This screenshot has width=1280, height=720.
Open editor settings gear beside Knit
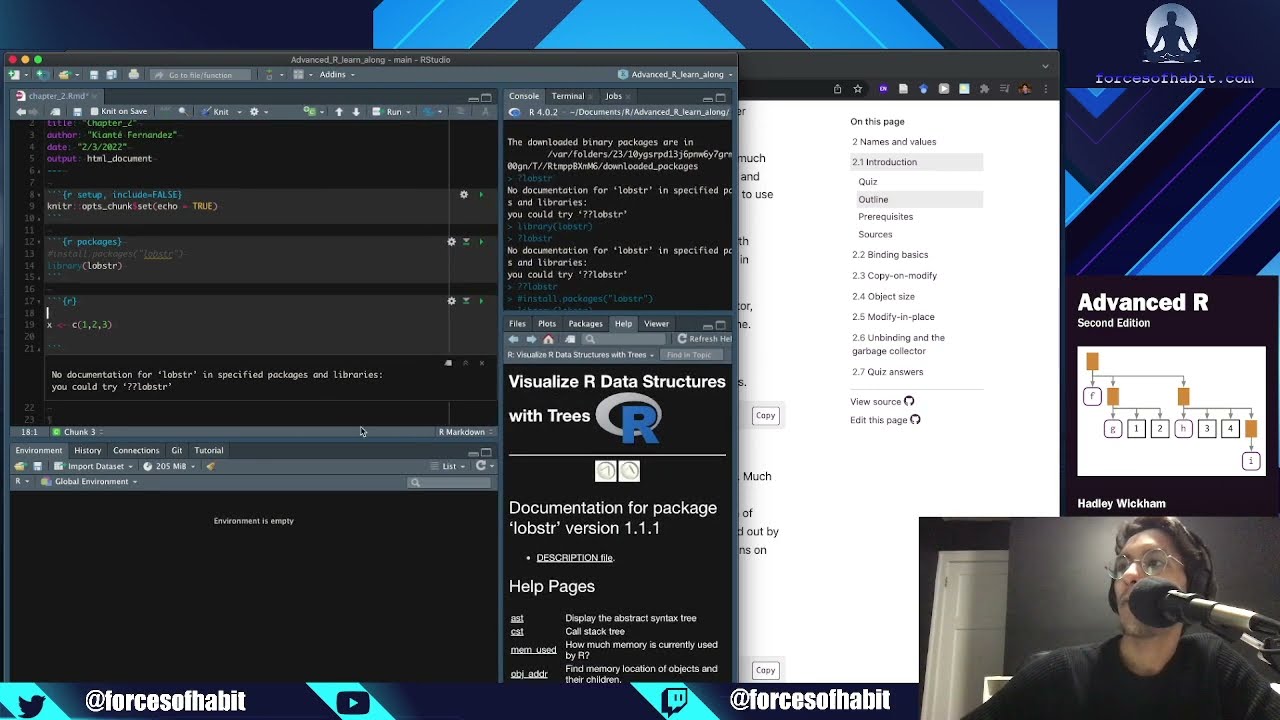click(x=254, y=112)
